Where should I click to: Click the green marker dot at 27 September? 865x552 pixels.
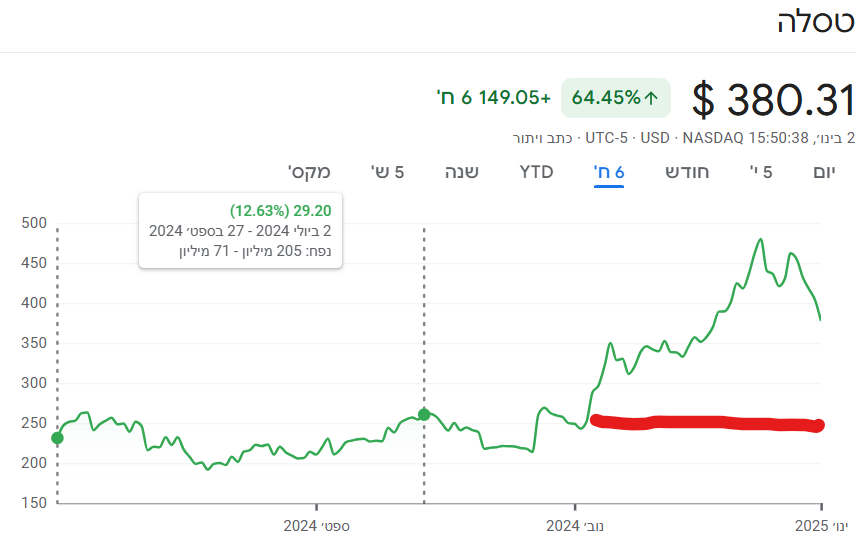424,414
